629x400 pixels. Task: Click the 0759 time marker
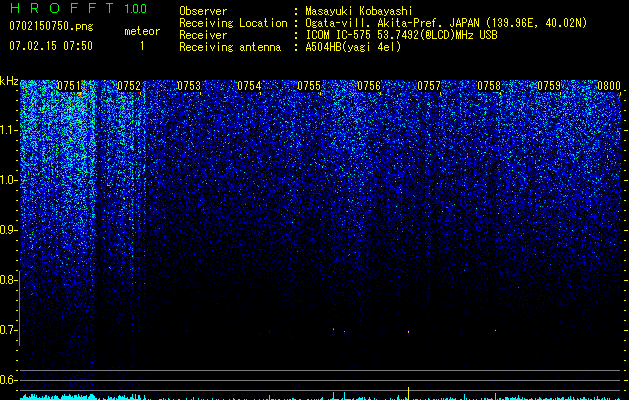[549, 86]
